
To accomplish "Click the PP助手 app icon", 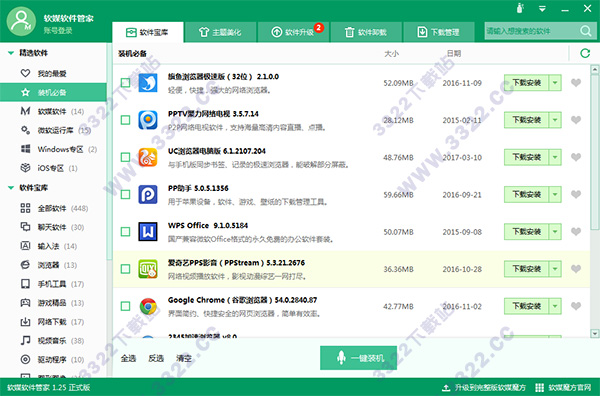I will pyautogui.click(x=148, y=194).
